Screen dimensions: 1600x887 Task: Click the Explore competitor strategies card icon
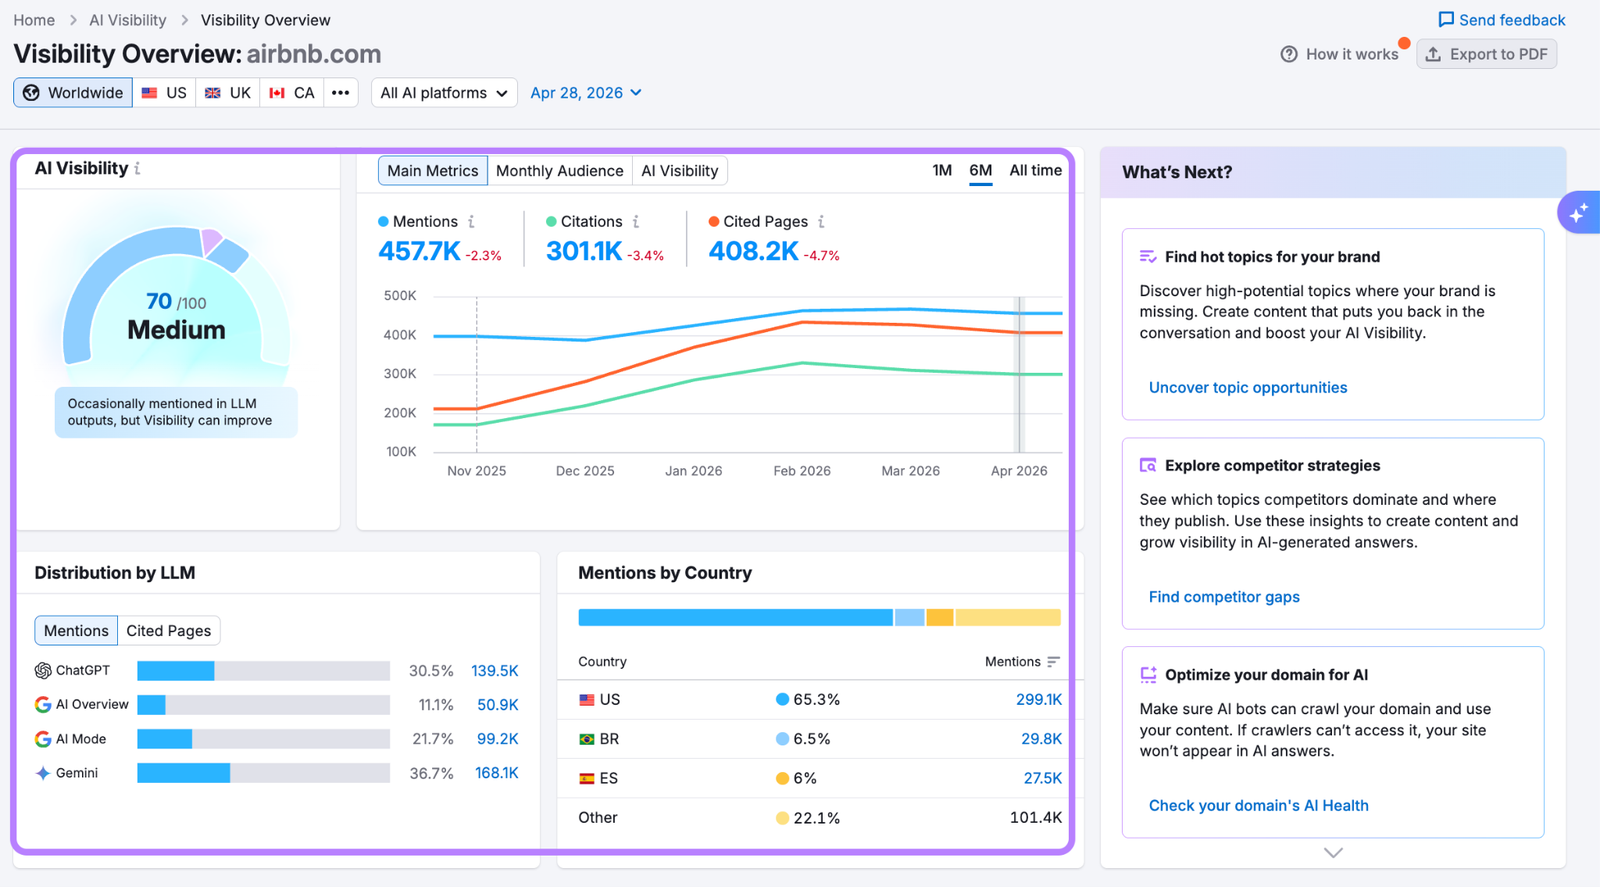coord(1148,466)
